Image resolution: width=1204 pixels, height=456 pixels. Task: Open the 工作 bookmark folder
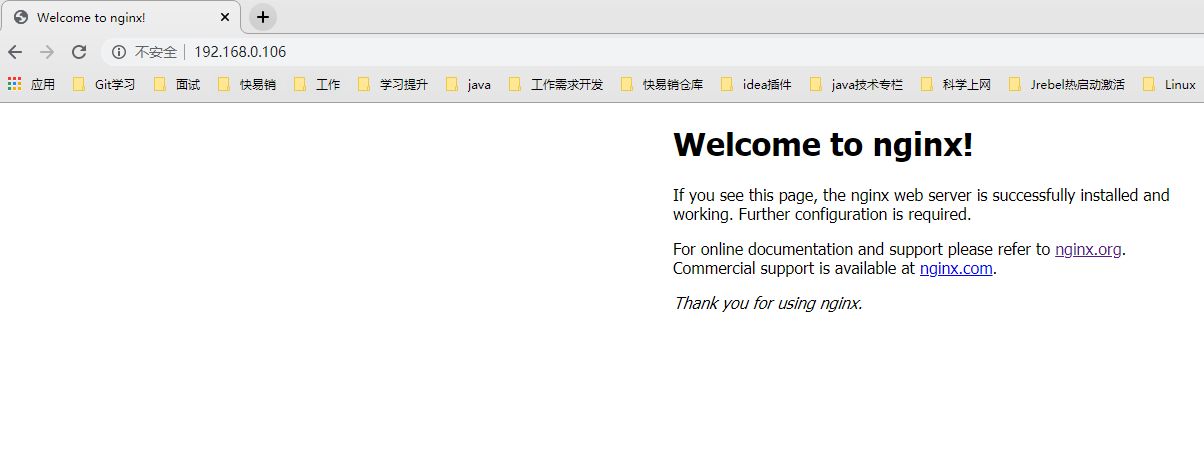tap(317, 84)
